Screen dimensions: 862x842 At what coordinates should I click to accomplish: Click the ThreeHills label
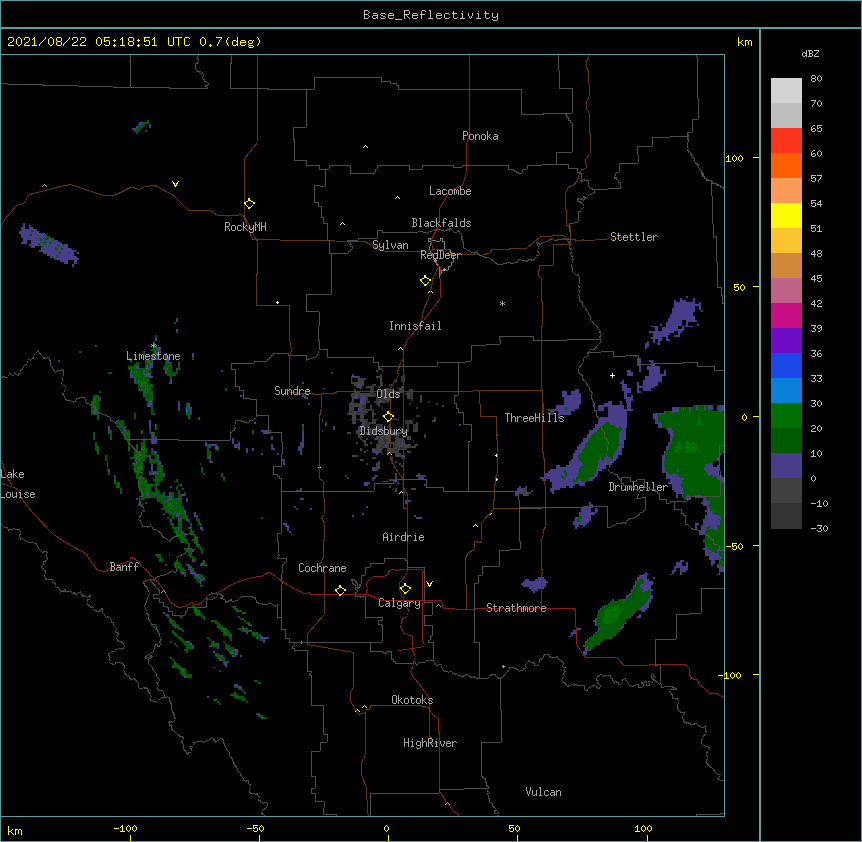(x=534, y=418)
